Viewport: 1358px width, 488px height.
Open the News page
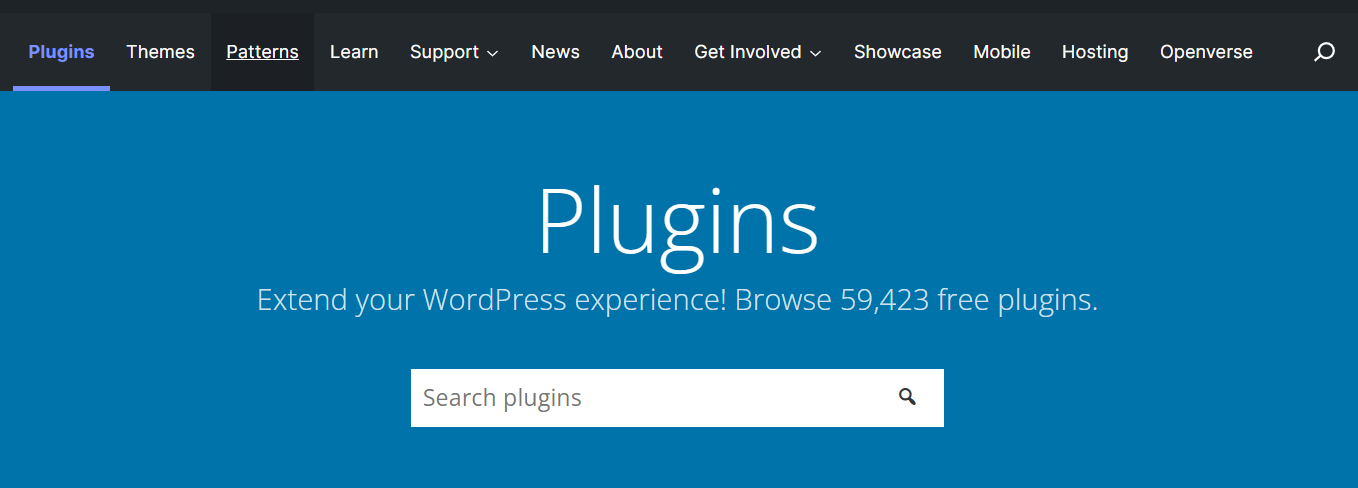[x=556, y=52]
